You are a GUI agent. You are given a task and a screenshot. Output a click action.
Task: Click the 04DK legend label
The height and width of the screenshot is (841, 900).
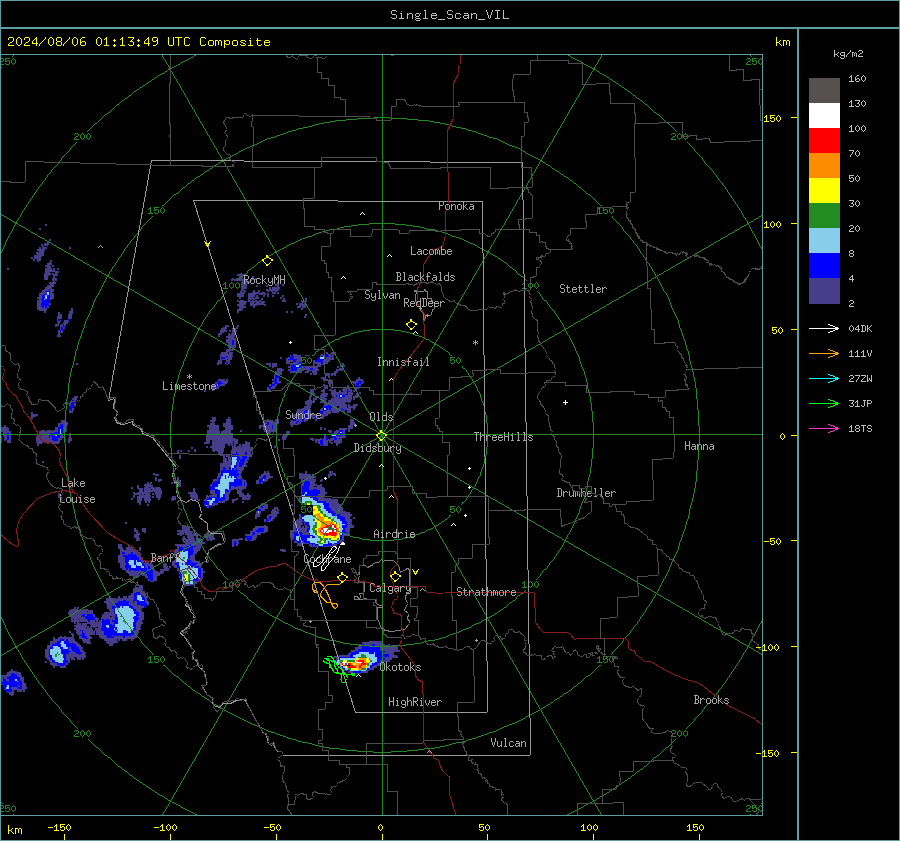click(860, 328)
